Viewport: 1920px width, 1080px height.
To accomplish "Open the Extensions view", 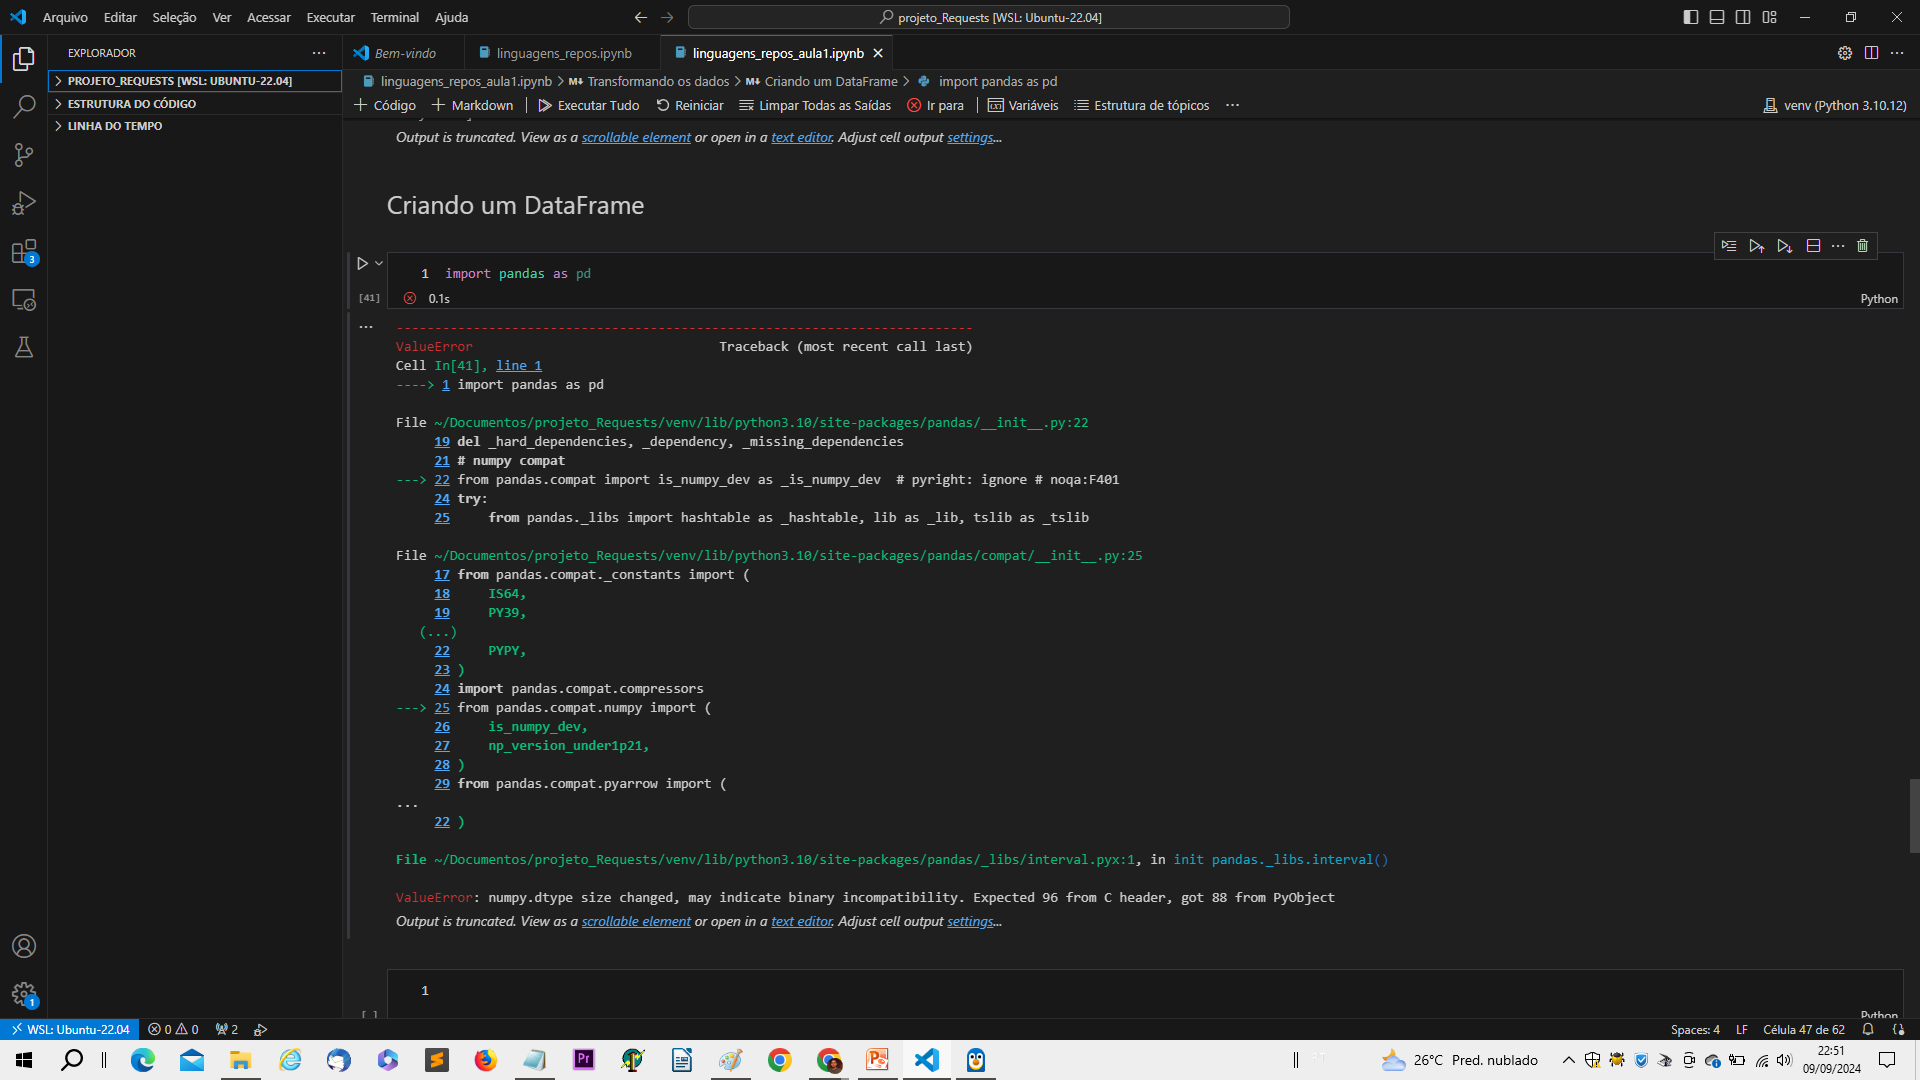I will click(x=24, y=251).
